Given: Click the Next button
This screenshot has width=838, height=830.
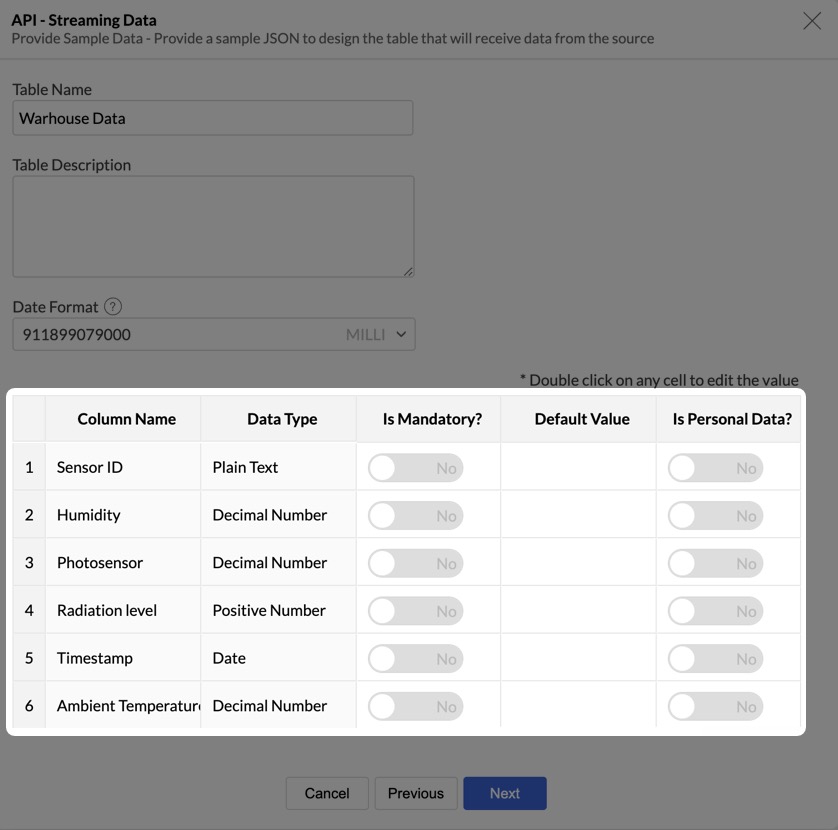Looking at the screenshot, I should click(504, 793).
